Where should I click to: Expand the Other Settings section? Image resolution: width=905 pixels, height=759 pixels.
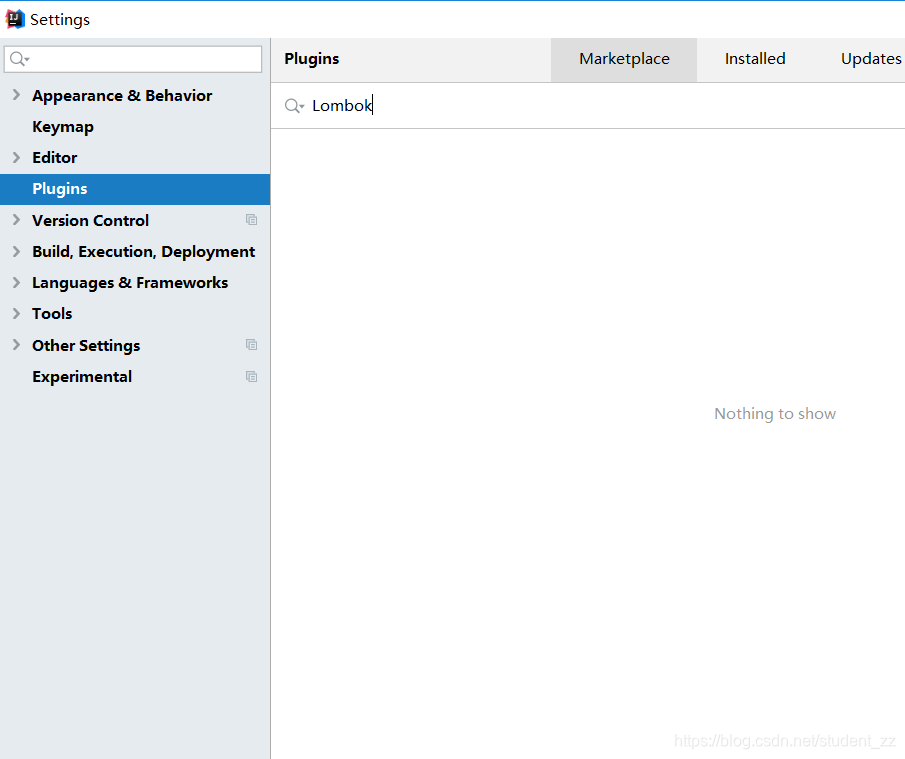(16, 345)
